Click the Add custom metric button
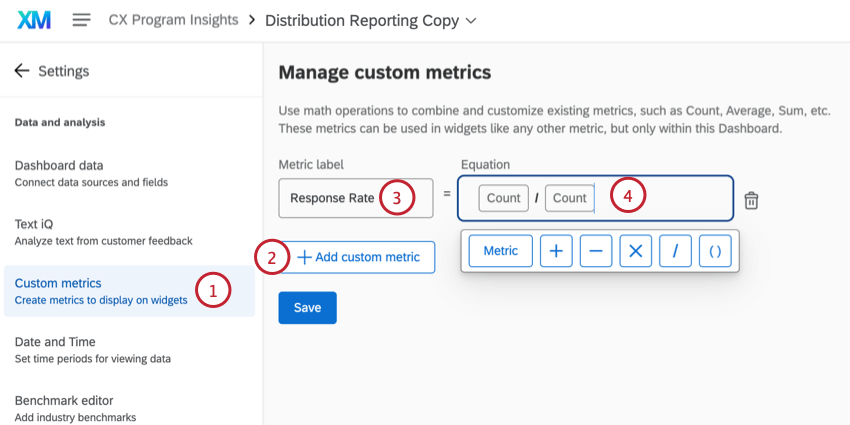 (357, 257)
